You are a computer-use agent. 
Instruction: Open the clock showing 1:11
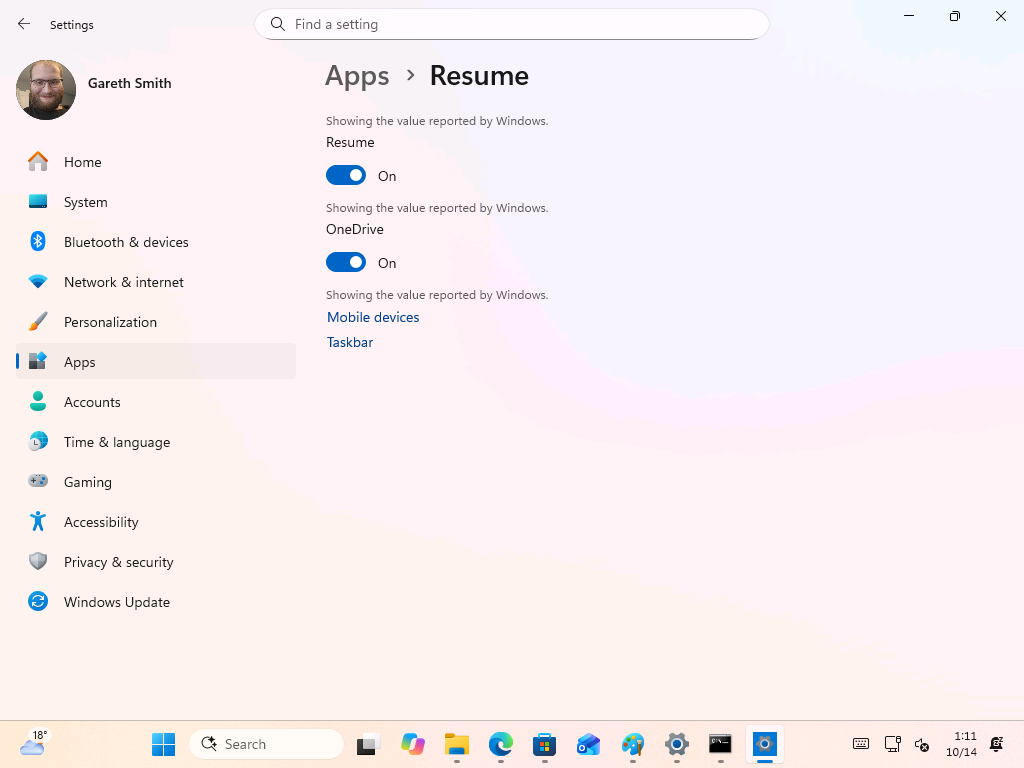pos(961,744)
